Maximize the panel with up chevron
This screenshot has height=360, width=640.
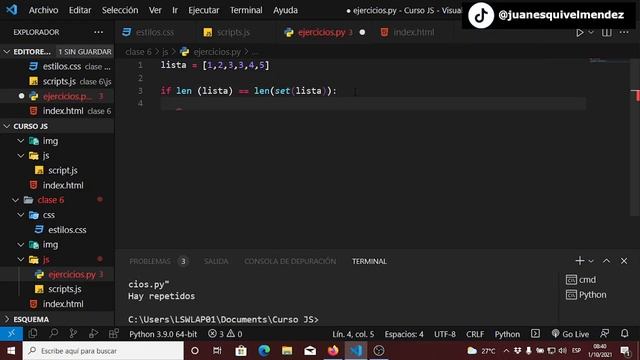point(607,261)
